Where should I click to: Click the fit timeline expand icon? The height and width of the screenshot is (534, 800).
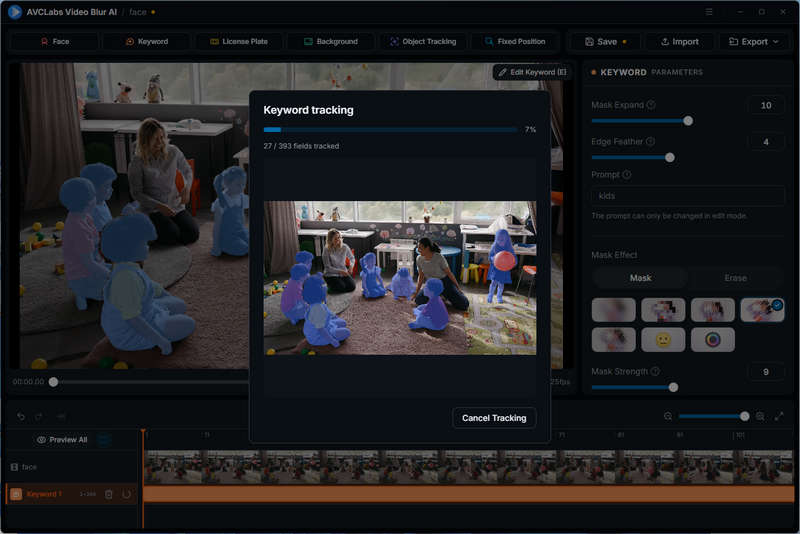click(x=779, y=416)
